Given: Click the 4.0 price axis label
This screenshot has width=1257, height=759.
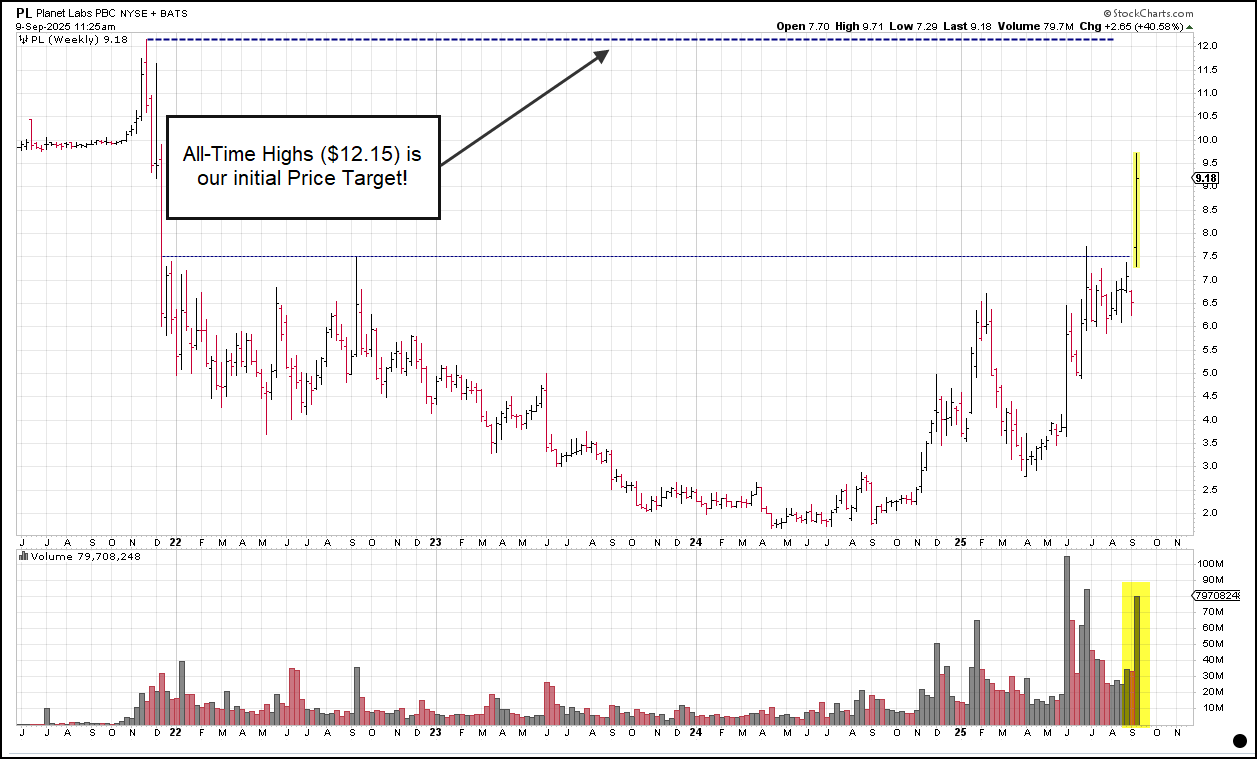Looking at the screenshot, I should (1208, 419).
